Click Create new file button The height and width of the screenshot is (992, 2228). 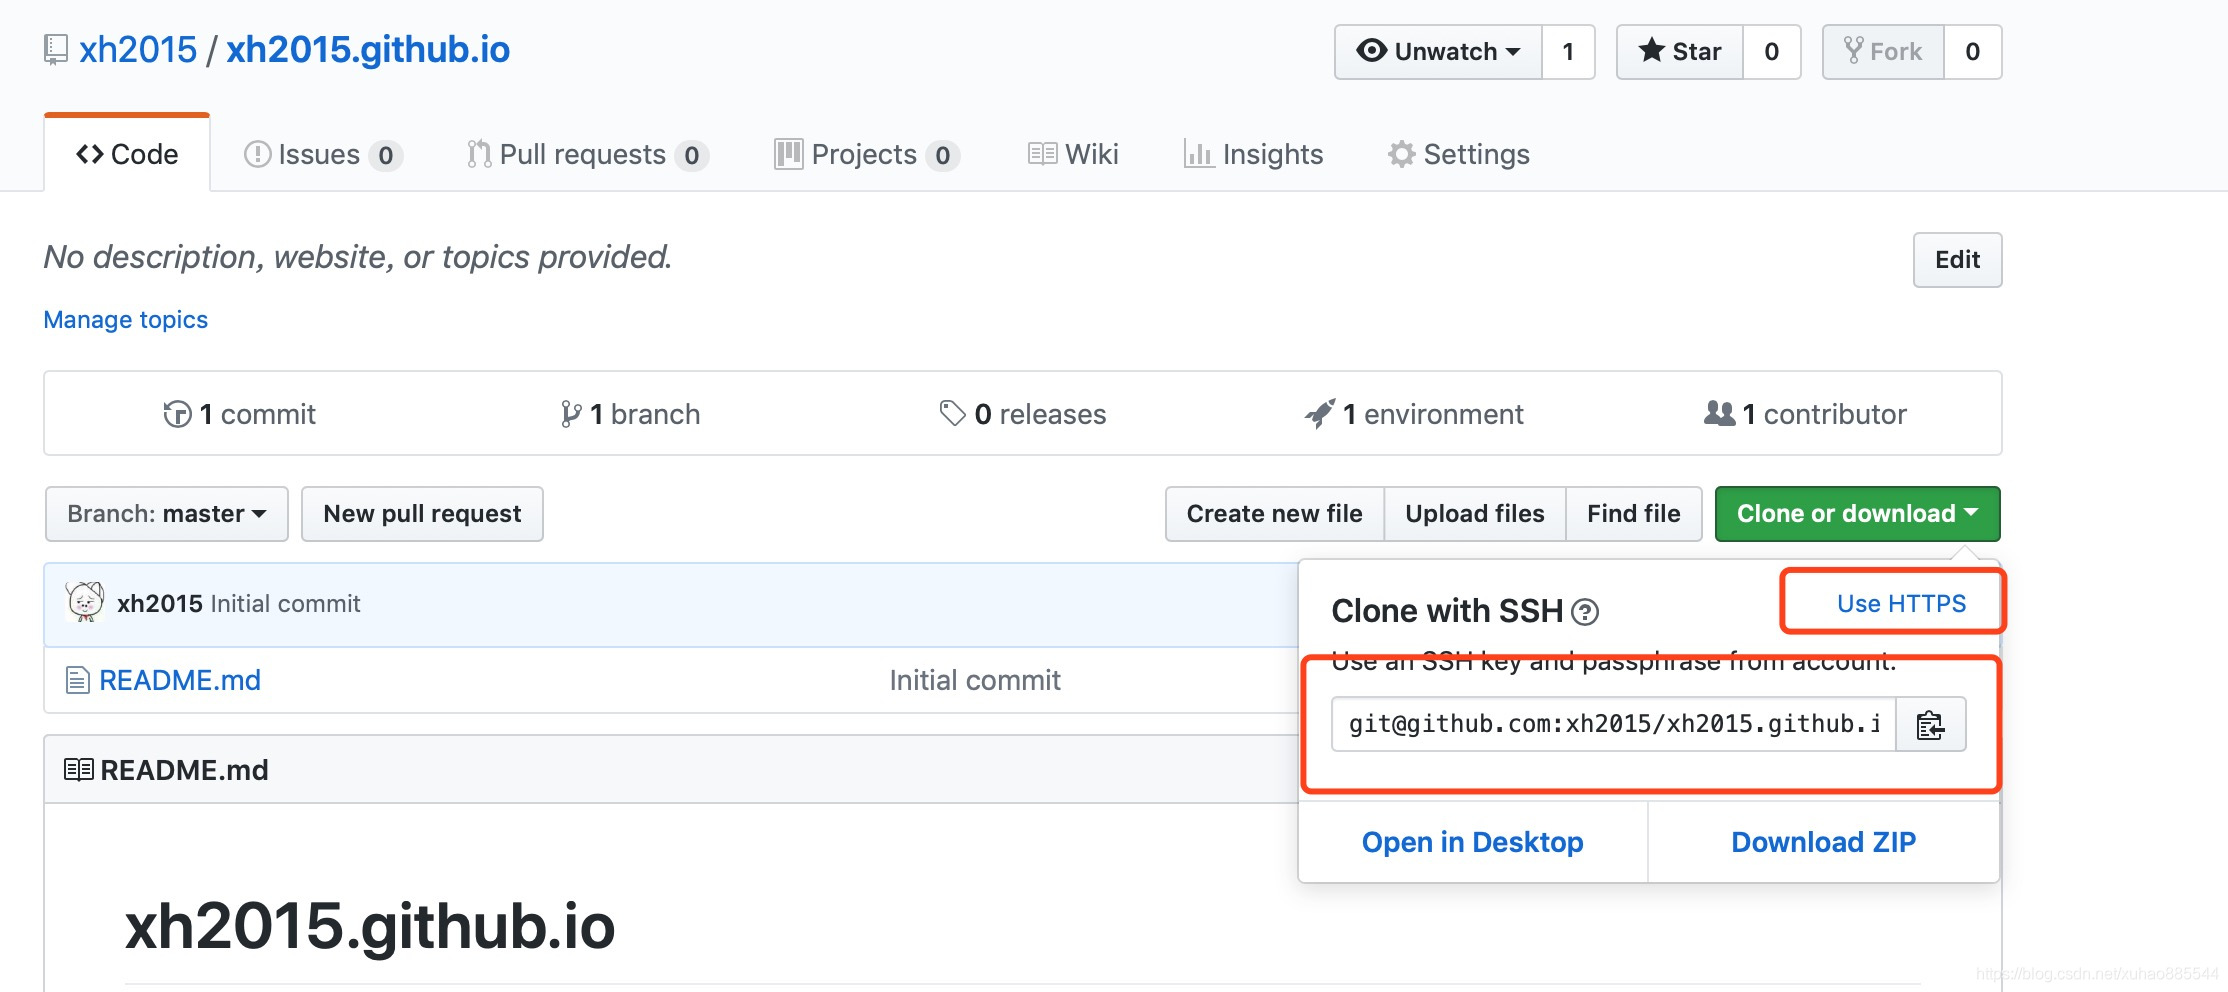coord(1275,514)
